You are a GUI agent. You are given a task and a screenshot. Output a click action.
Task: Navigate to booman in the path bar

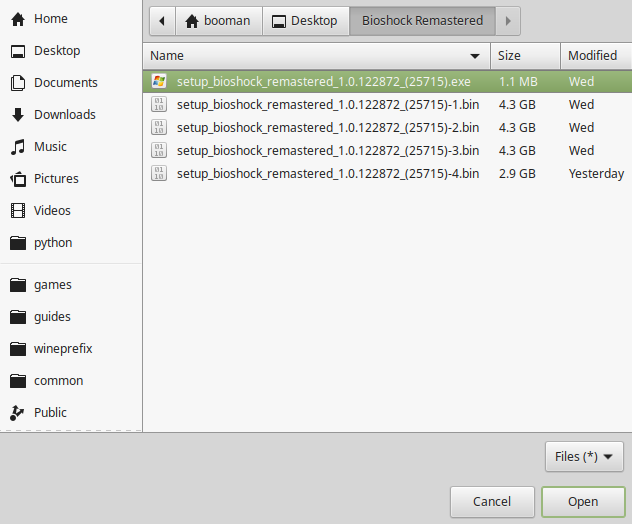(x=218, y=21)
